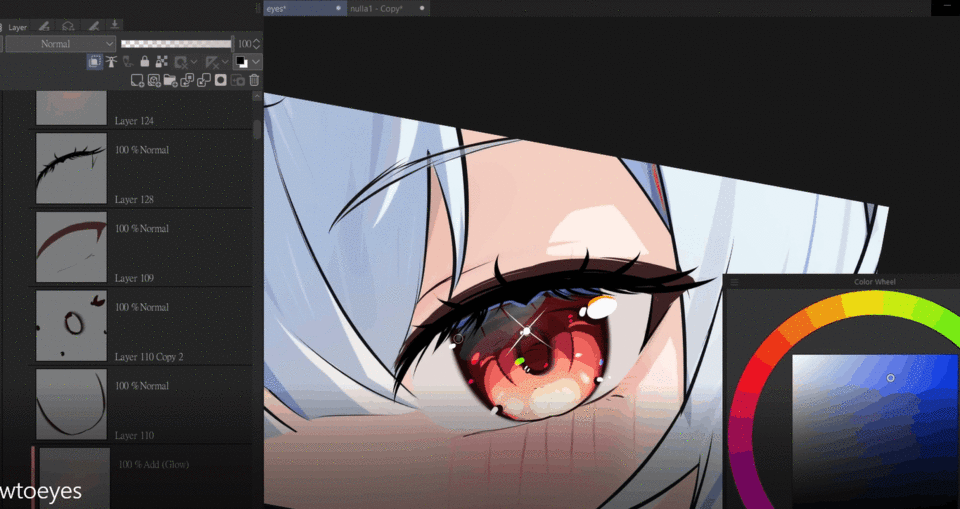Open the Enable Mask options arrow
The height and width of the screenshot is (509, 960).
pos(193,62)
